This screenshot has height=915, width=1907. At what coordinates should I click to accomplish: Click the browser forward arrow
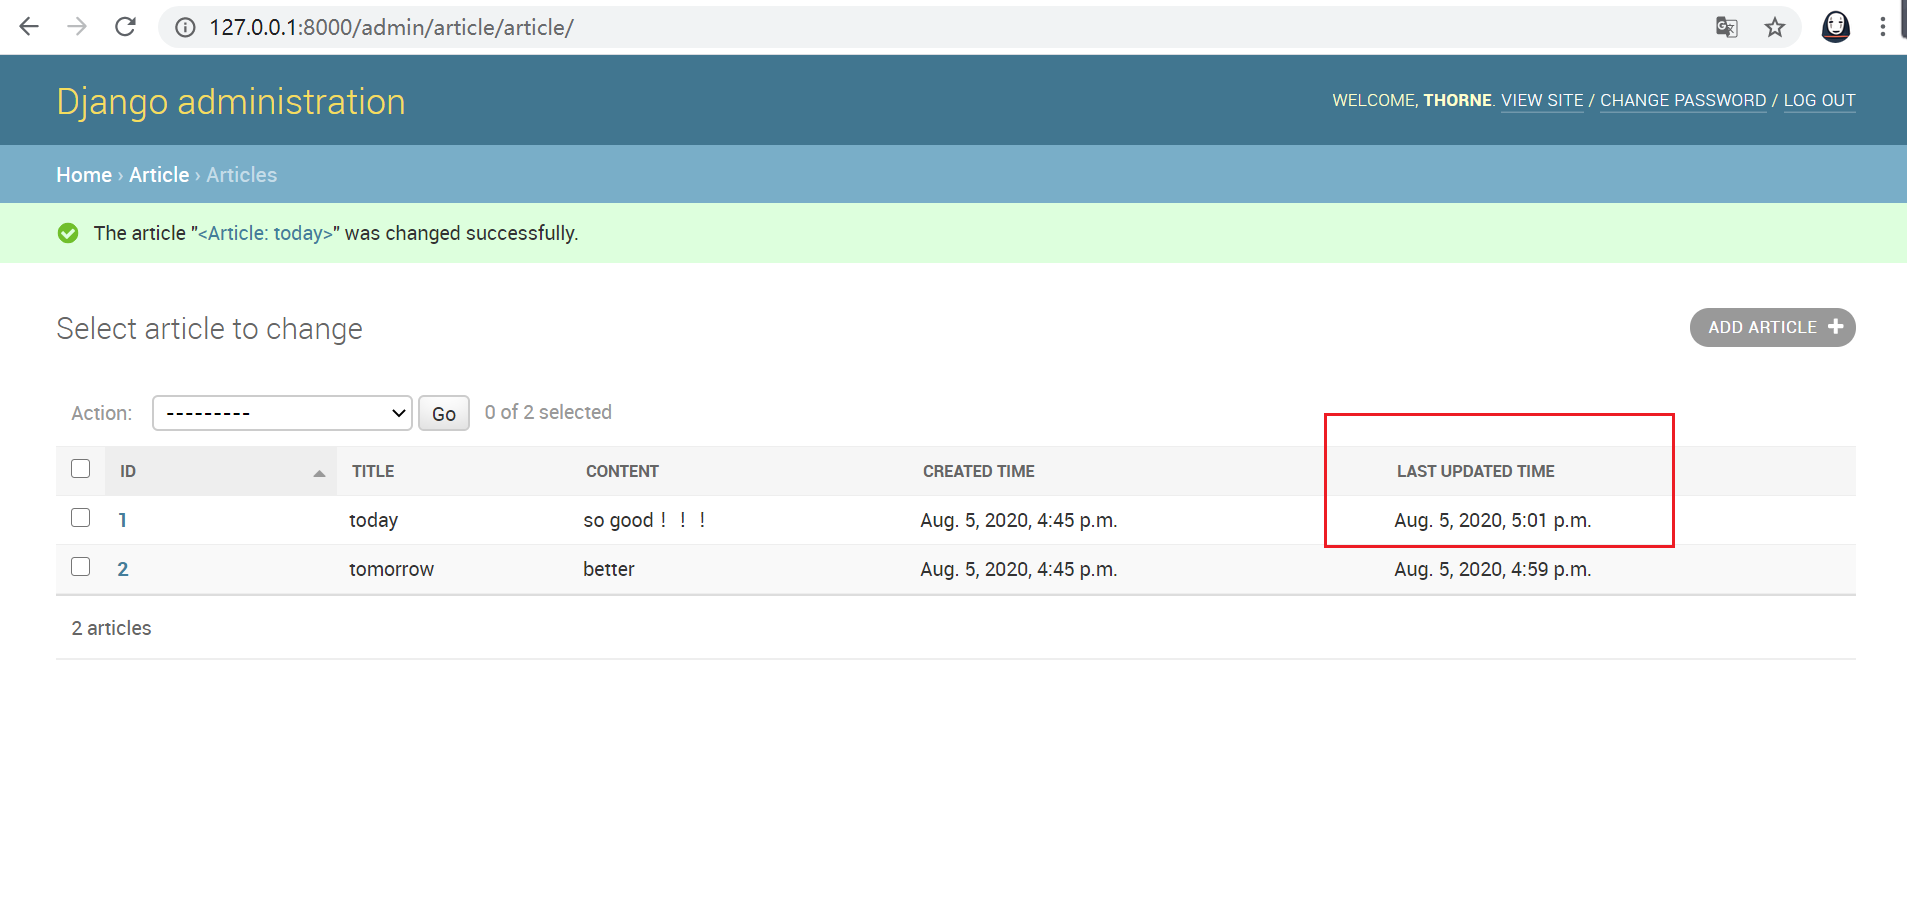pyautogui.click(x=77, y=27)
